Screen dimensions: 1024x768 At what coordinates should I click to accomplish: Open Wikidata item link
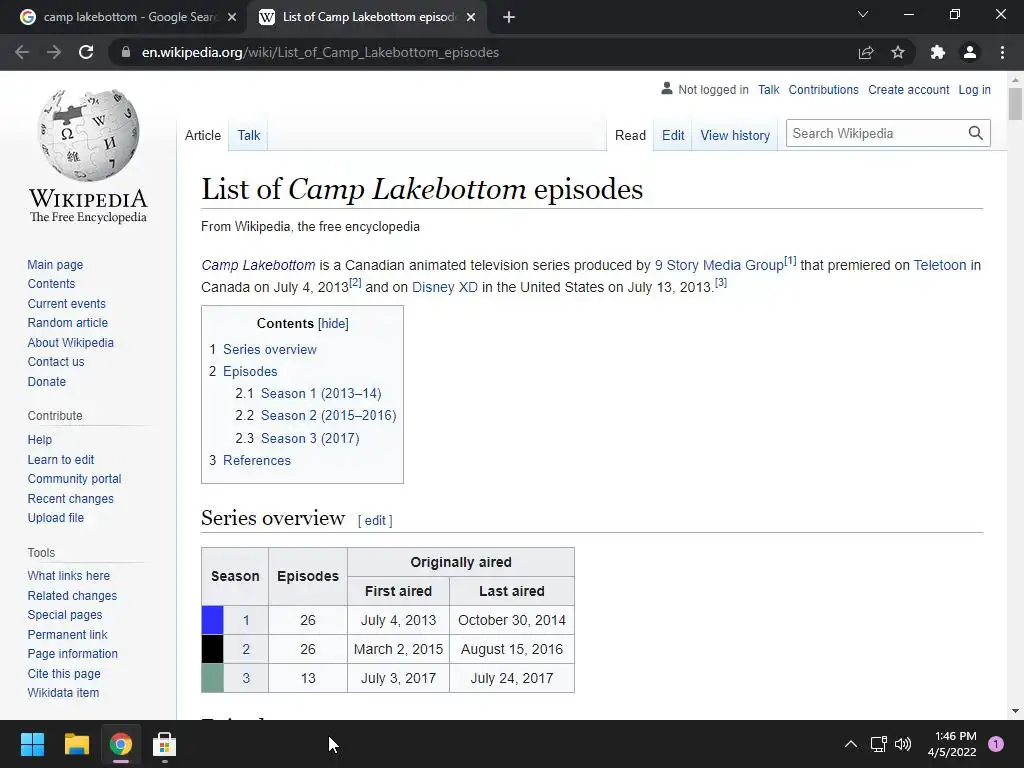tap(63, 692)
